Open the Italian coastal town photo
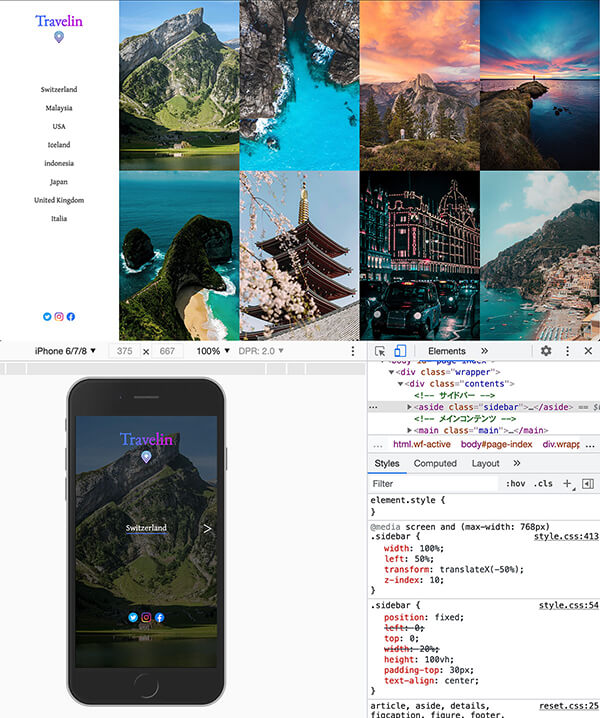The width and height of the screenshot is (600, 718). click(x=540, y=256)
